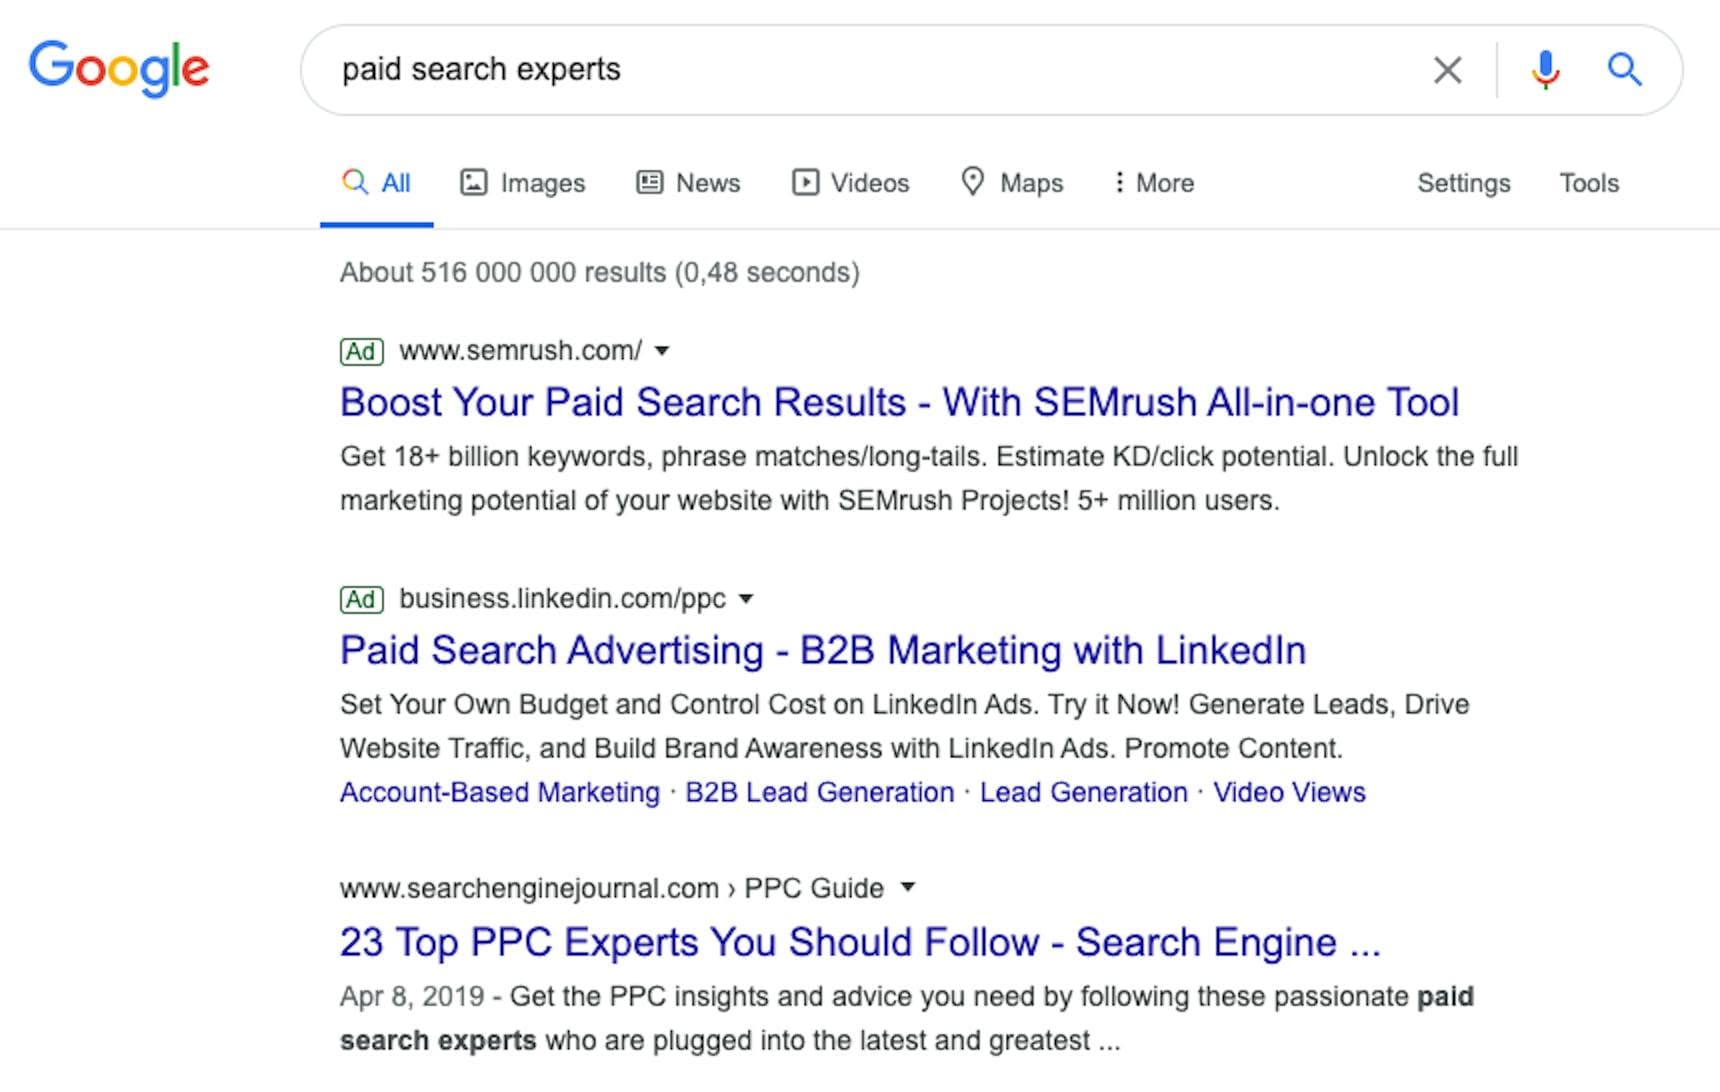
Task: Open the More search options menu
Action: [1154, 183]
